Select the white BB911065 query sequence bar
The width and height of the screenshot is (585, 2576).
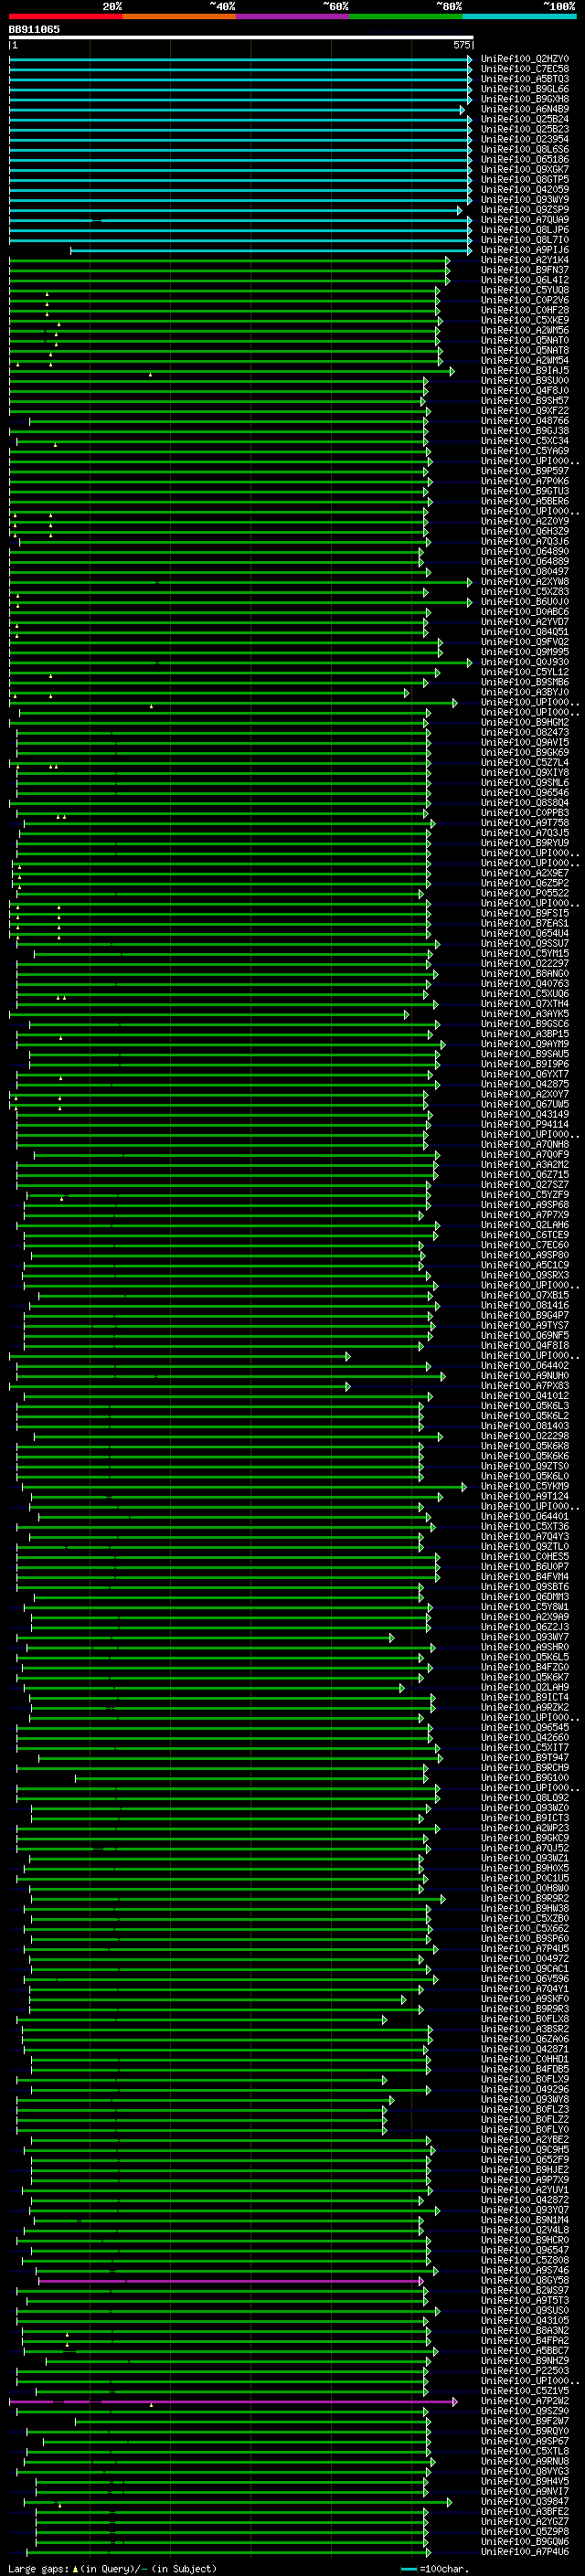(241, 38)
